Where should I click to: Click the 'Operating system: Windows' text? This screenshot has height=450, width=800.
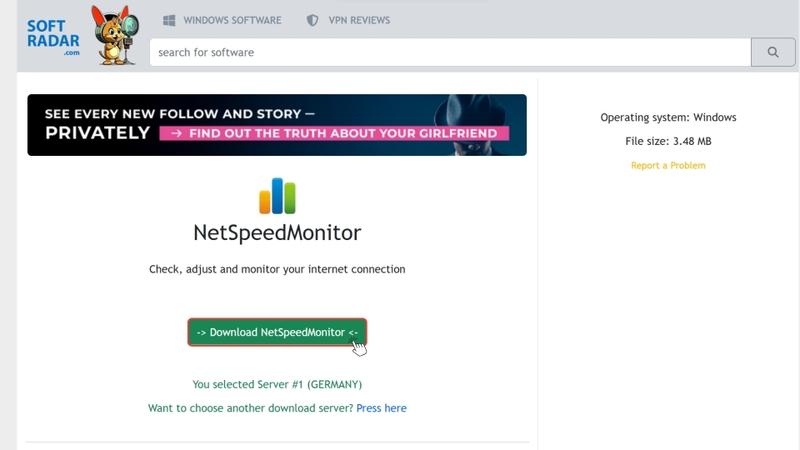[x=668, y=117]
